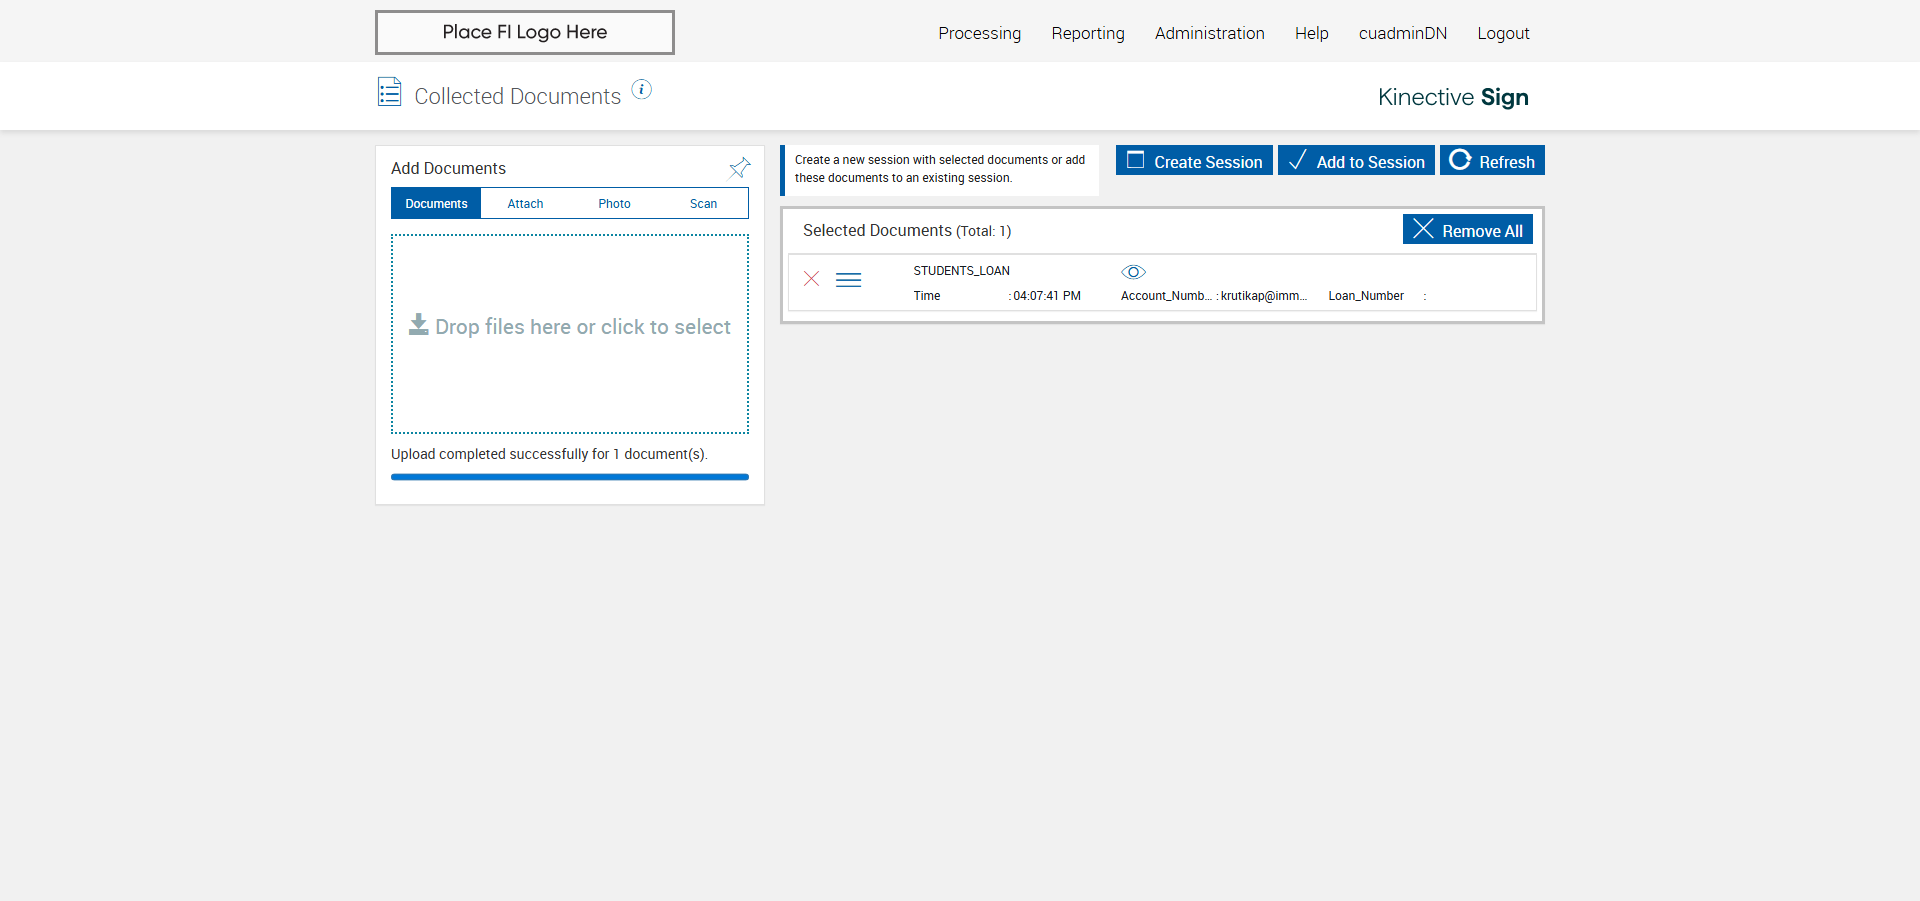Click Add to Session button
The width and height of the screenshot is (1920, 901).
point(1356,161)
